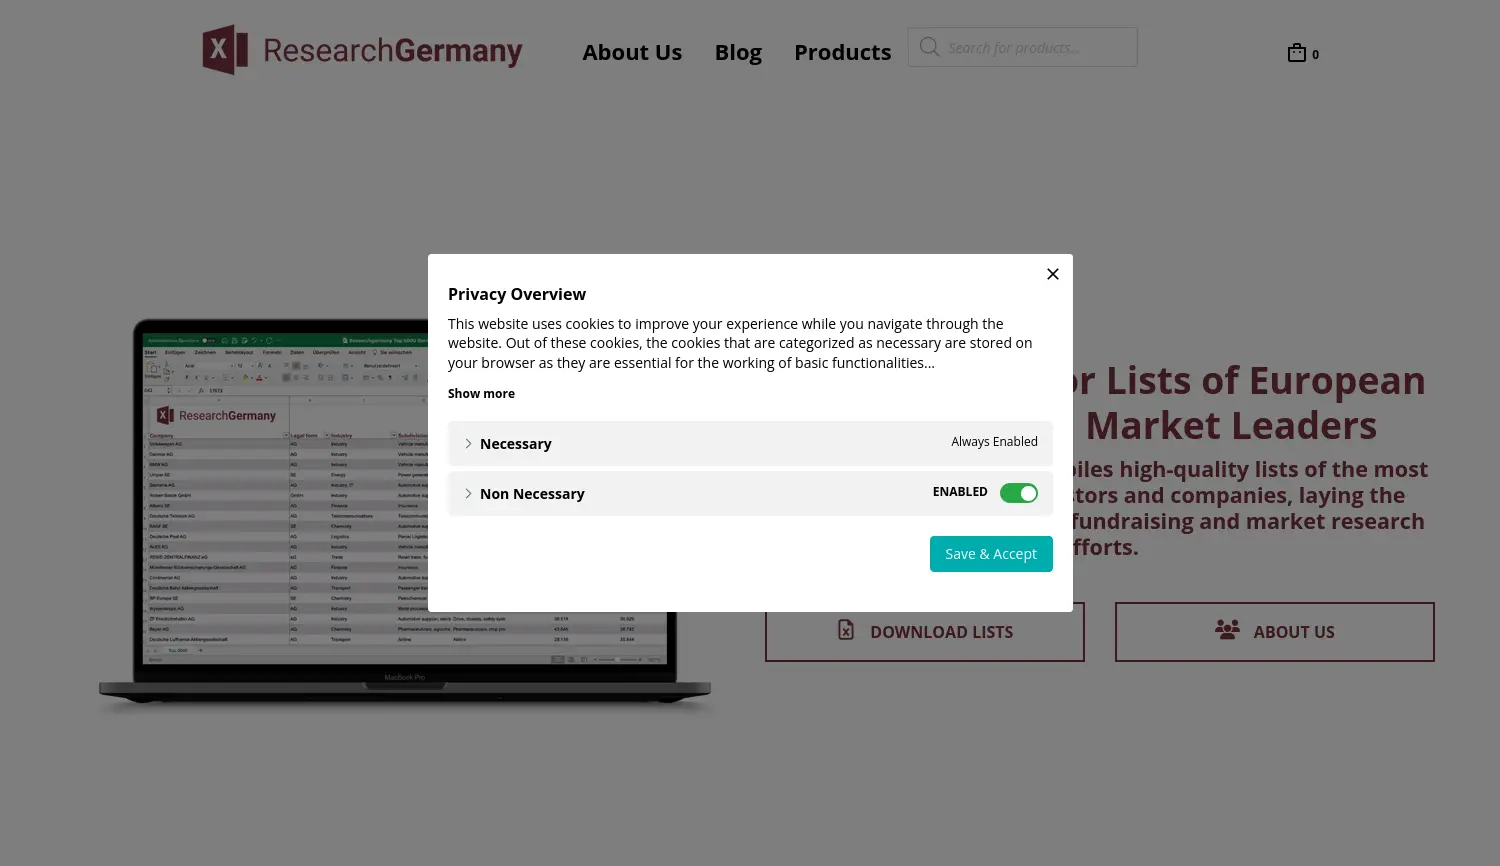Click the Show more link
This screenshot has width=1500, height=866.
tap(481, 393)
